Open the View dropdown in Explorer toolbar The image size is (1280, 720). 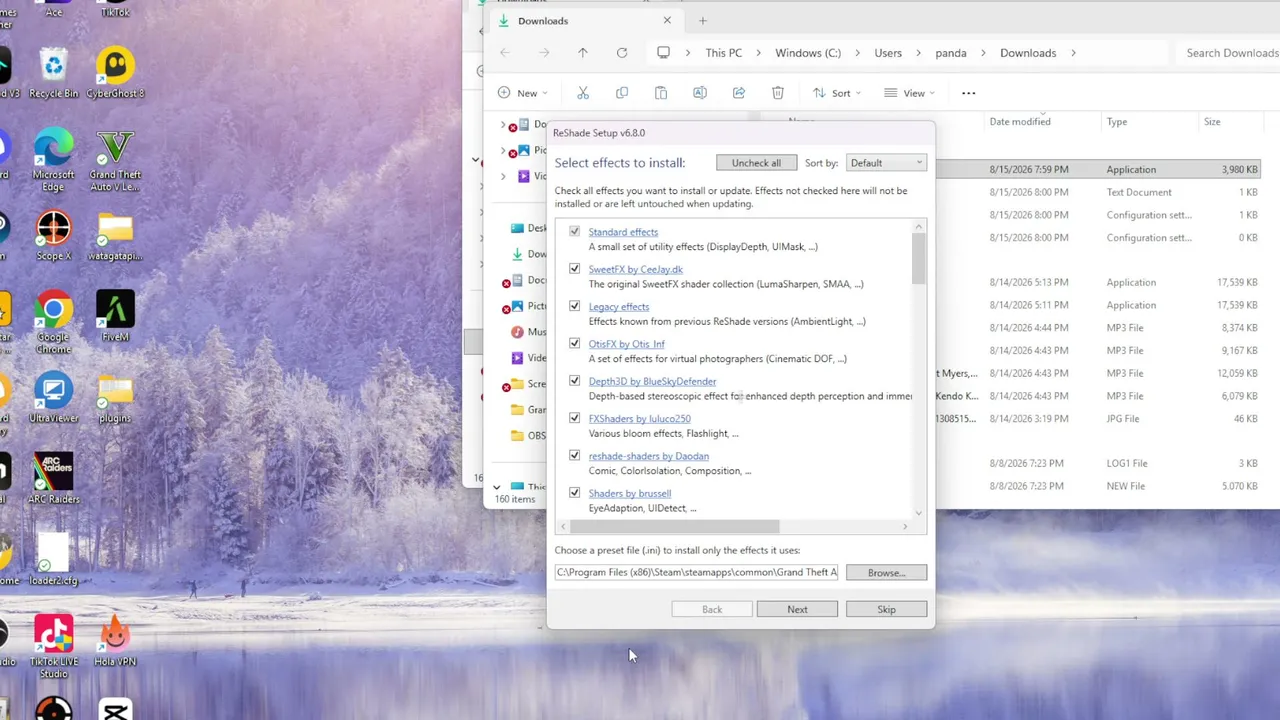tap(909, 93)
